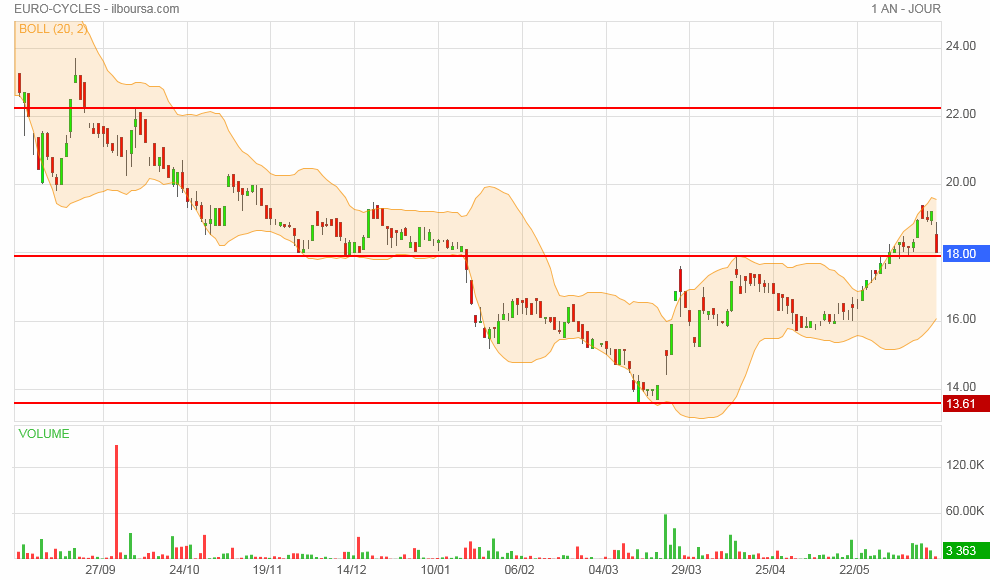990x580 pixels.
Task: Click the 29/03 date axis label
Action: click(x=687, y=570)
